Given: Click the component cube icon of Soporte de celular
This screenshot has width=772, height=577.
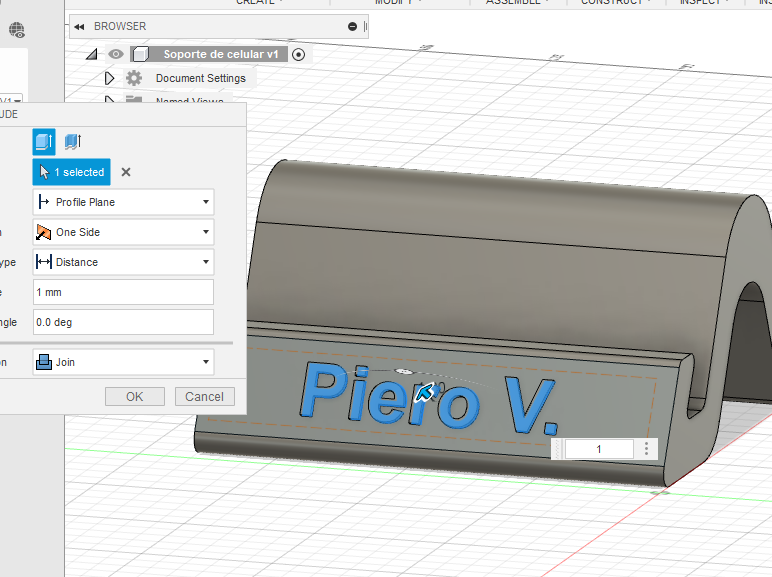Looking at the screenshot, I should pos(141,54).
